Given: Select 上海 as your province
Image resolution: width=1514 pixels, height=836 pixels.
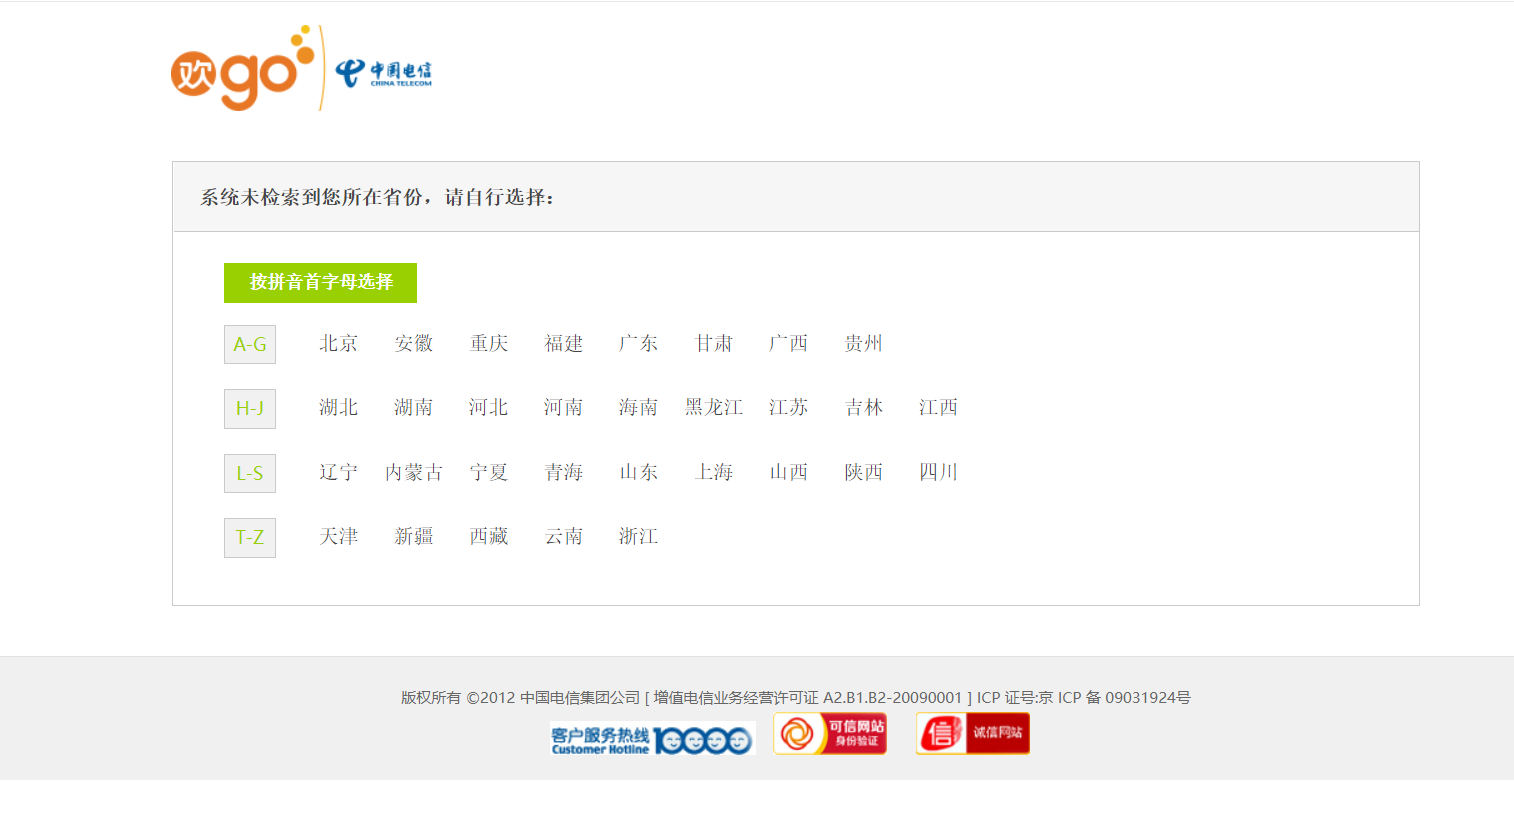Looking at the screenshot, I should pyautogui.click(x=713, y=473).
